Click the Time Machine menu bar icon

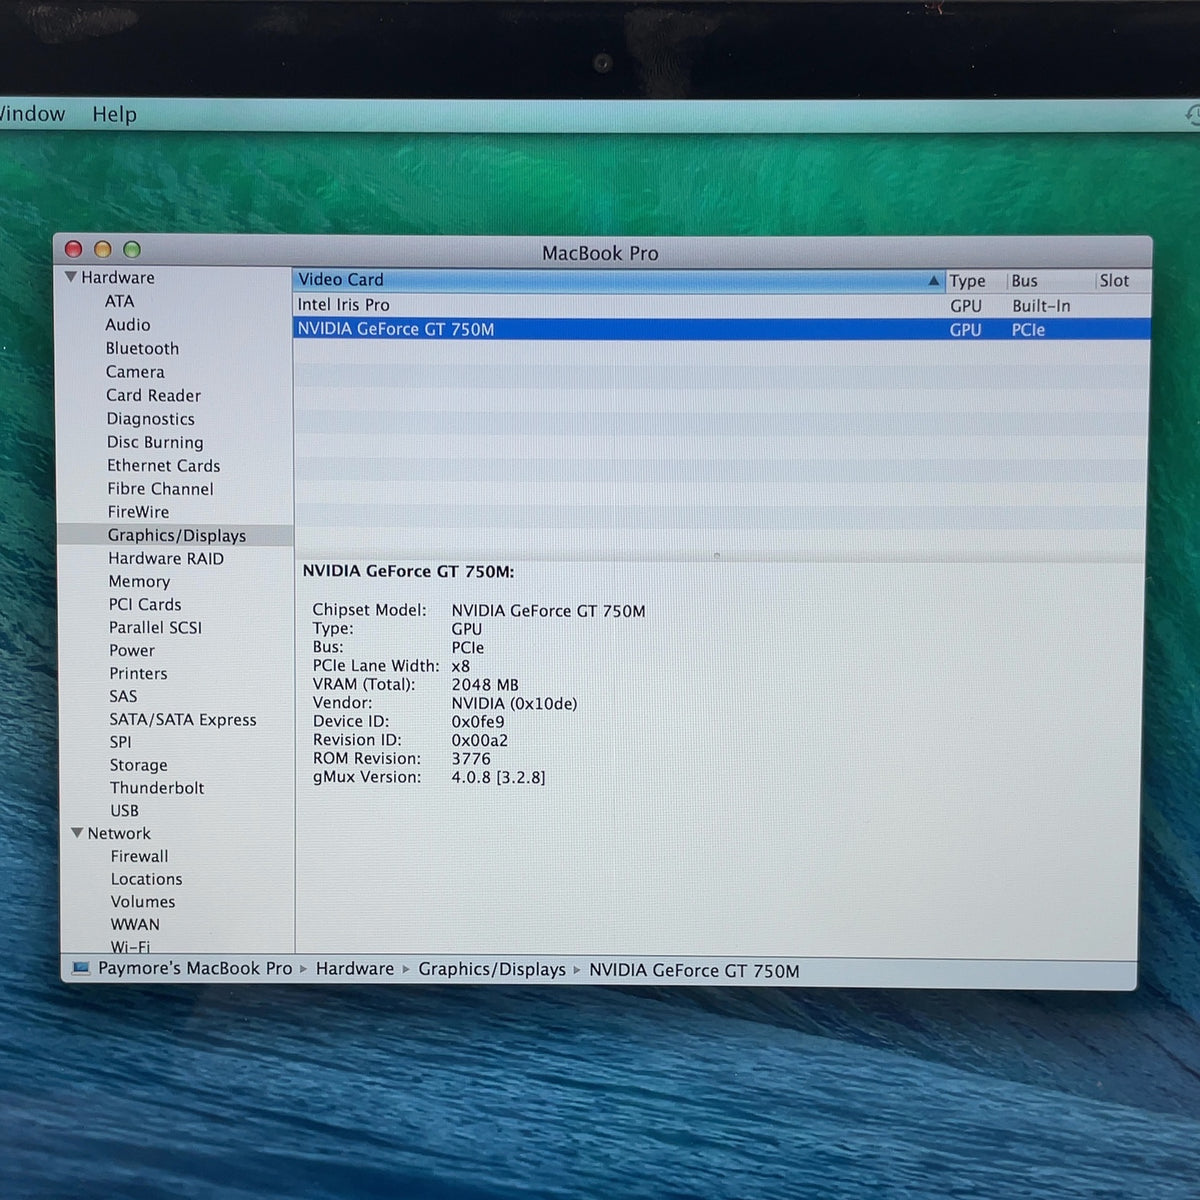[1192, 115]
